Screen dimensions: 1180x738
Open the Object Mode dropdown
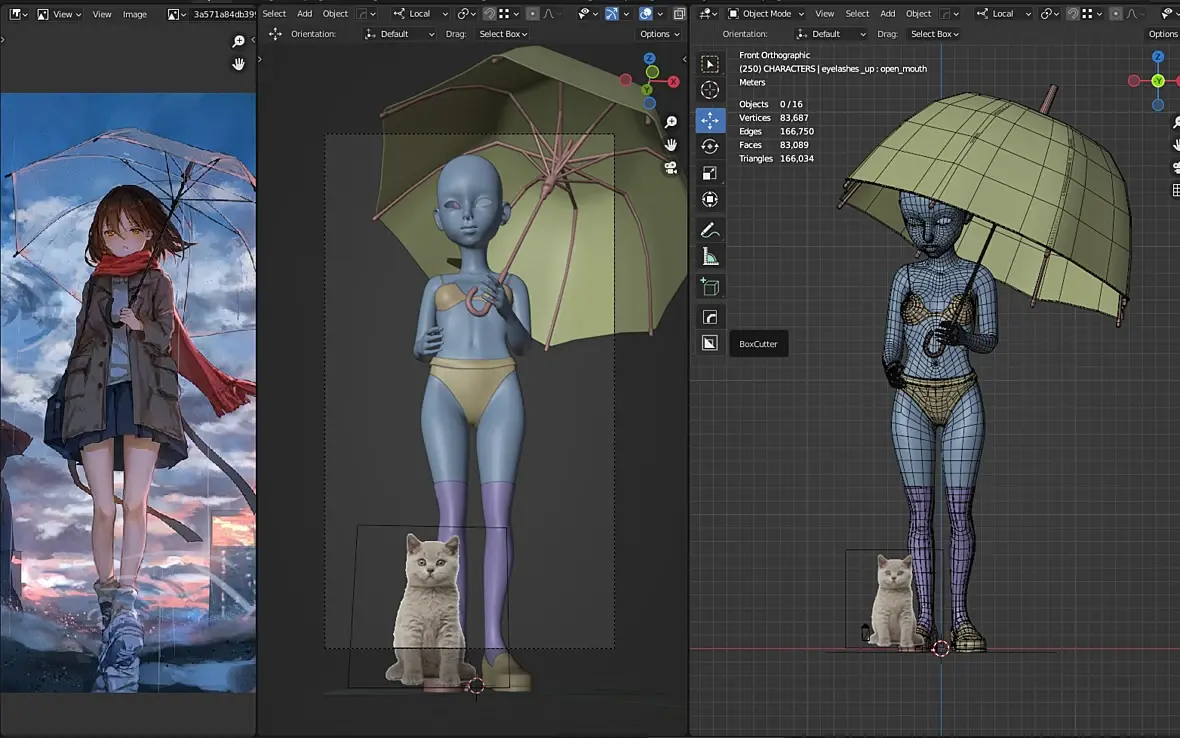point(766,14)
